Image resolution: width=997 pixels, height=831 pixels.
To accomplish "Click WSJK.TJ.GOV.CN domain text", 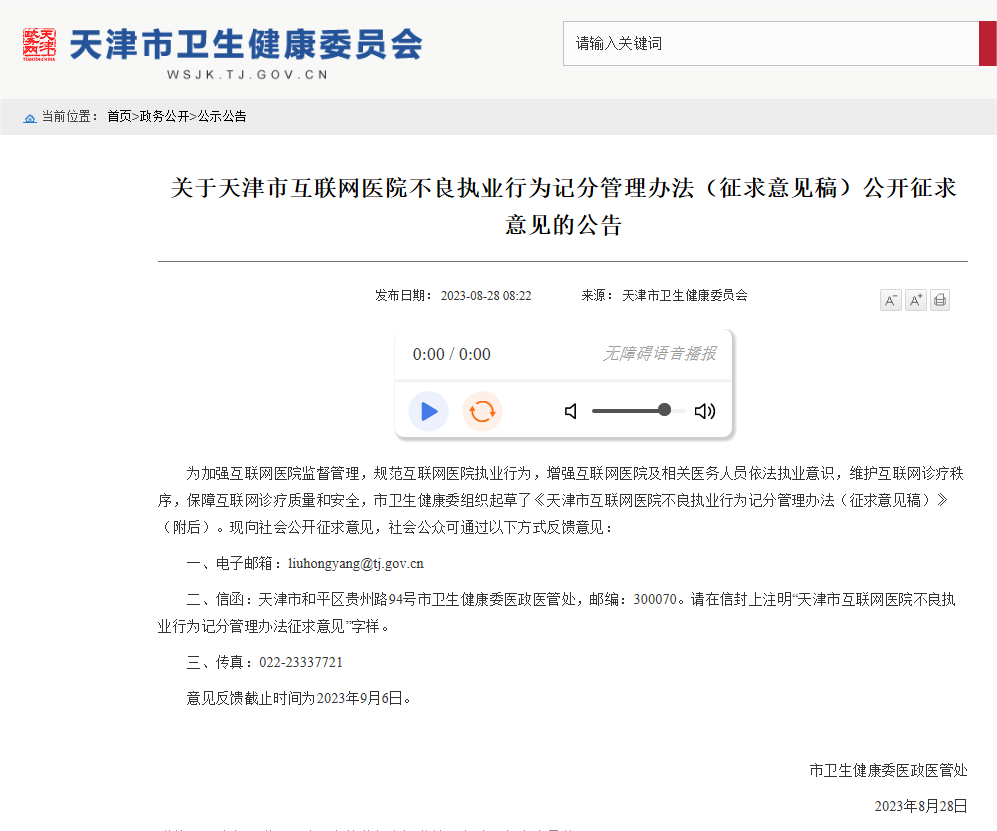I will pyautogui.click(x=247, y=75).
